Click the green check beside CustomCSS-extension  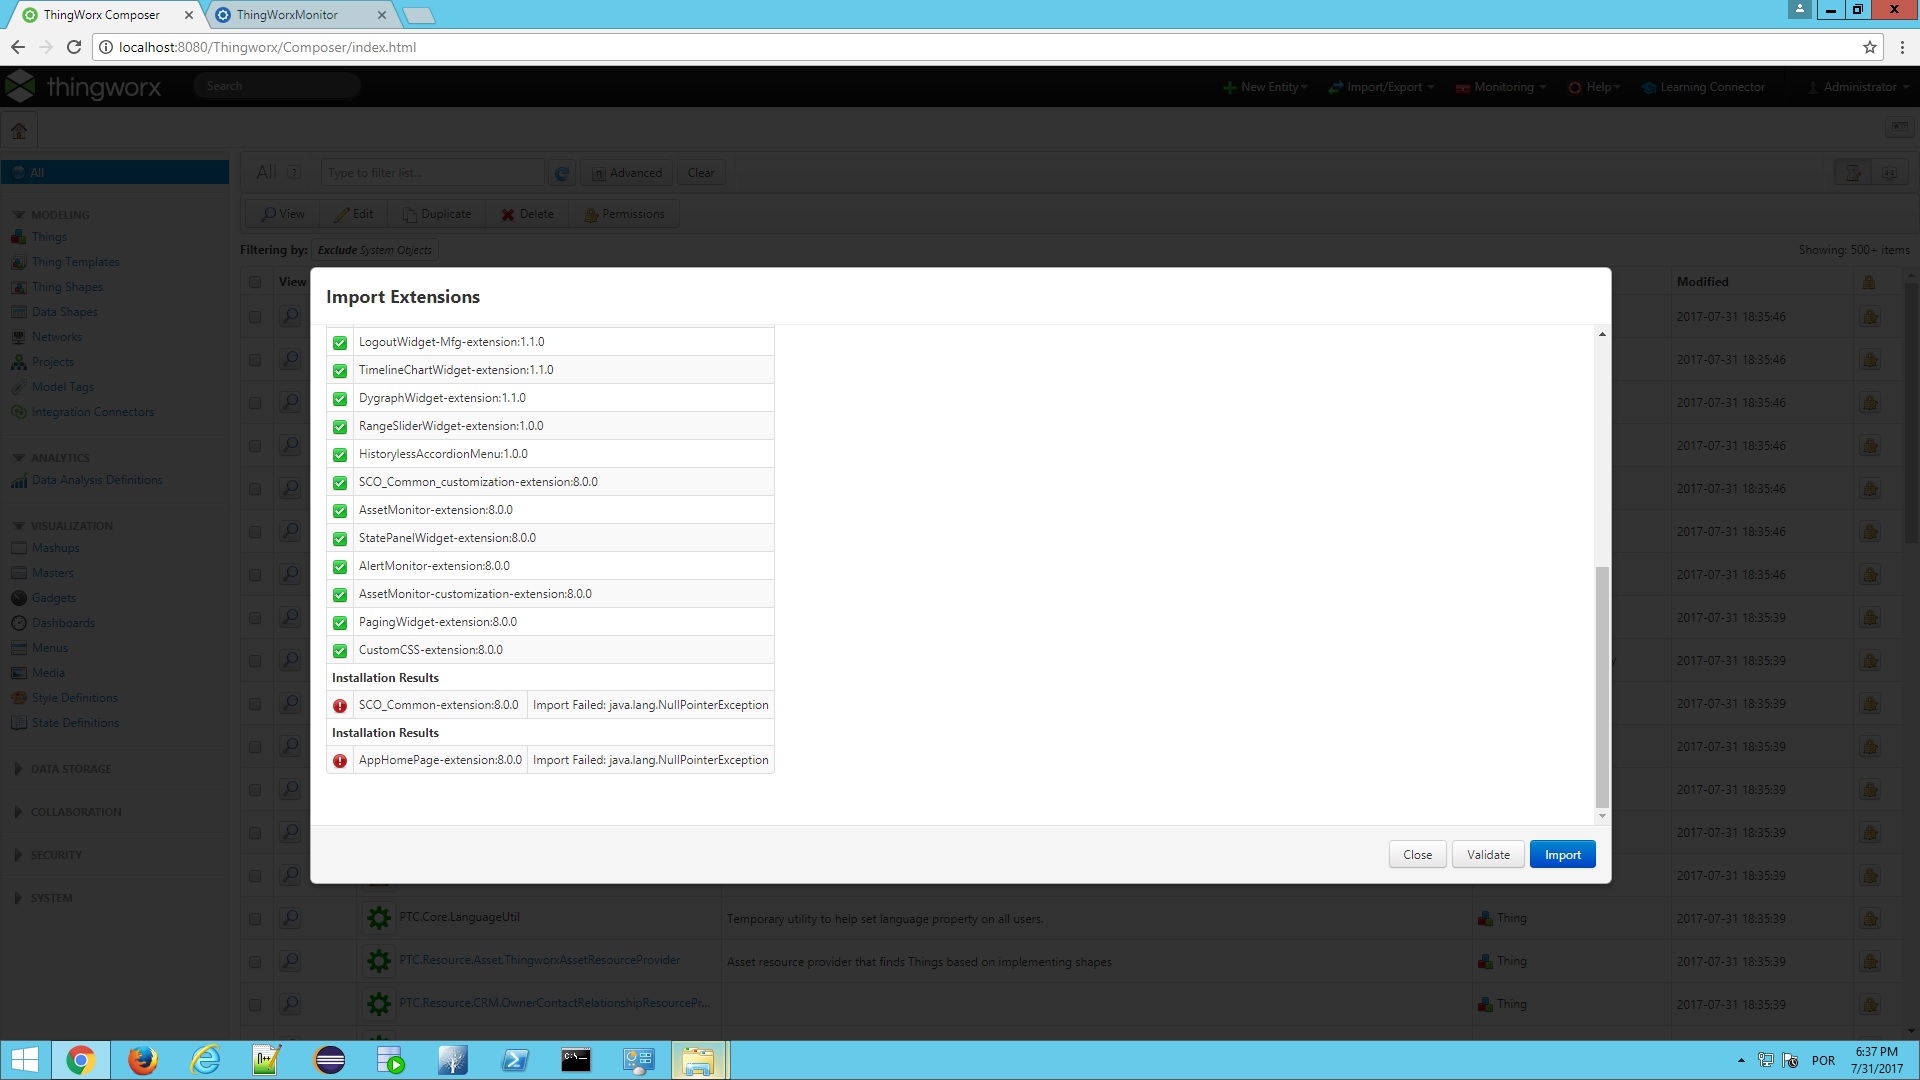[340, 651]
